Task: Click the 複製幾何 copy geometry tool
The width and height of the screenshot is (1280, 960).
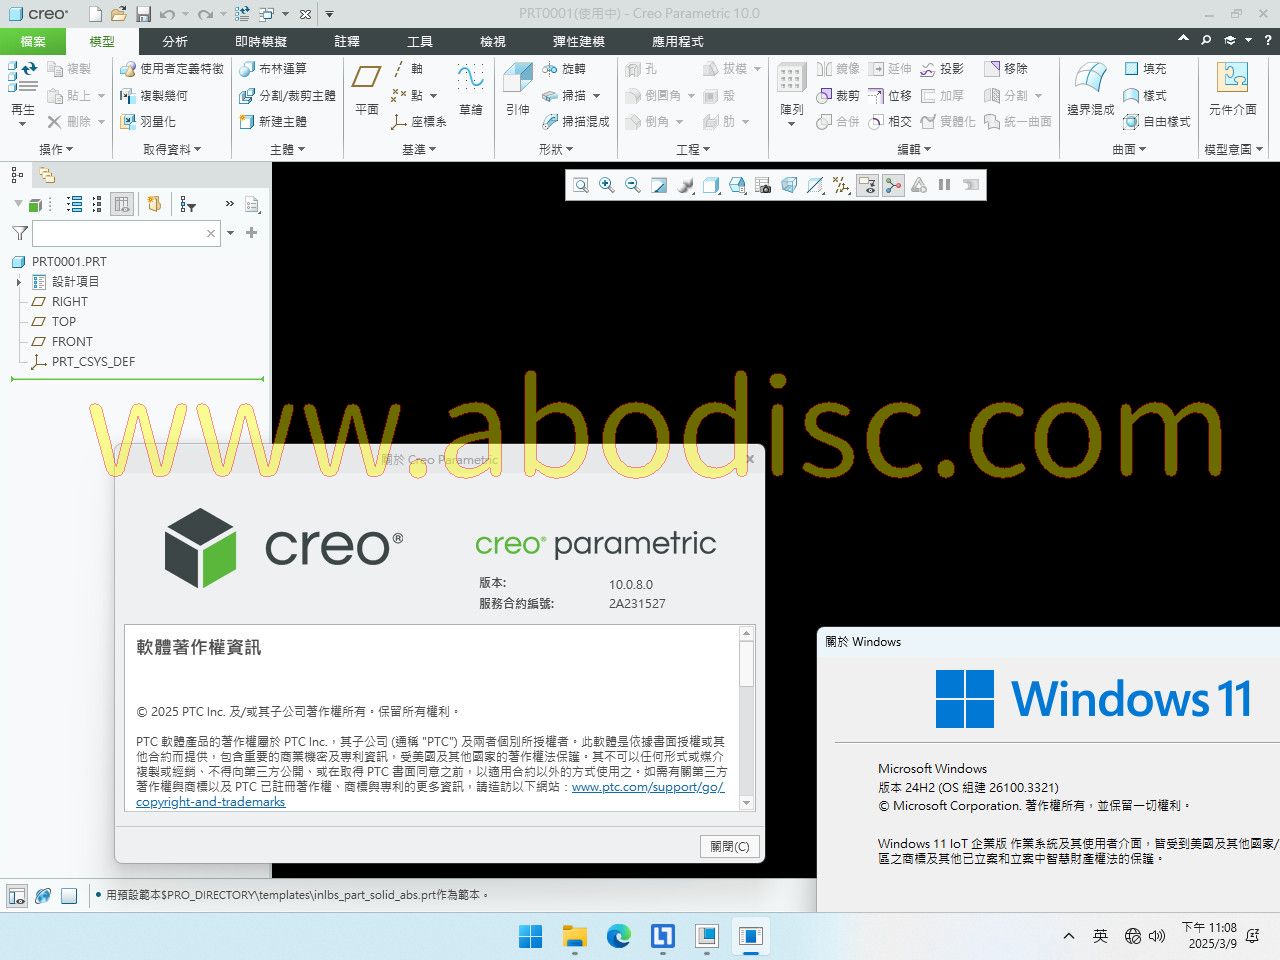Action: click(x=153, y=95)
